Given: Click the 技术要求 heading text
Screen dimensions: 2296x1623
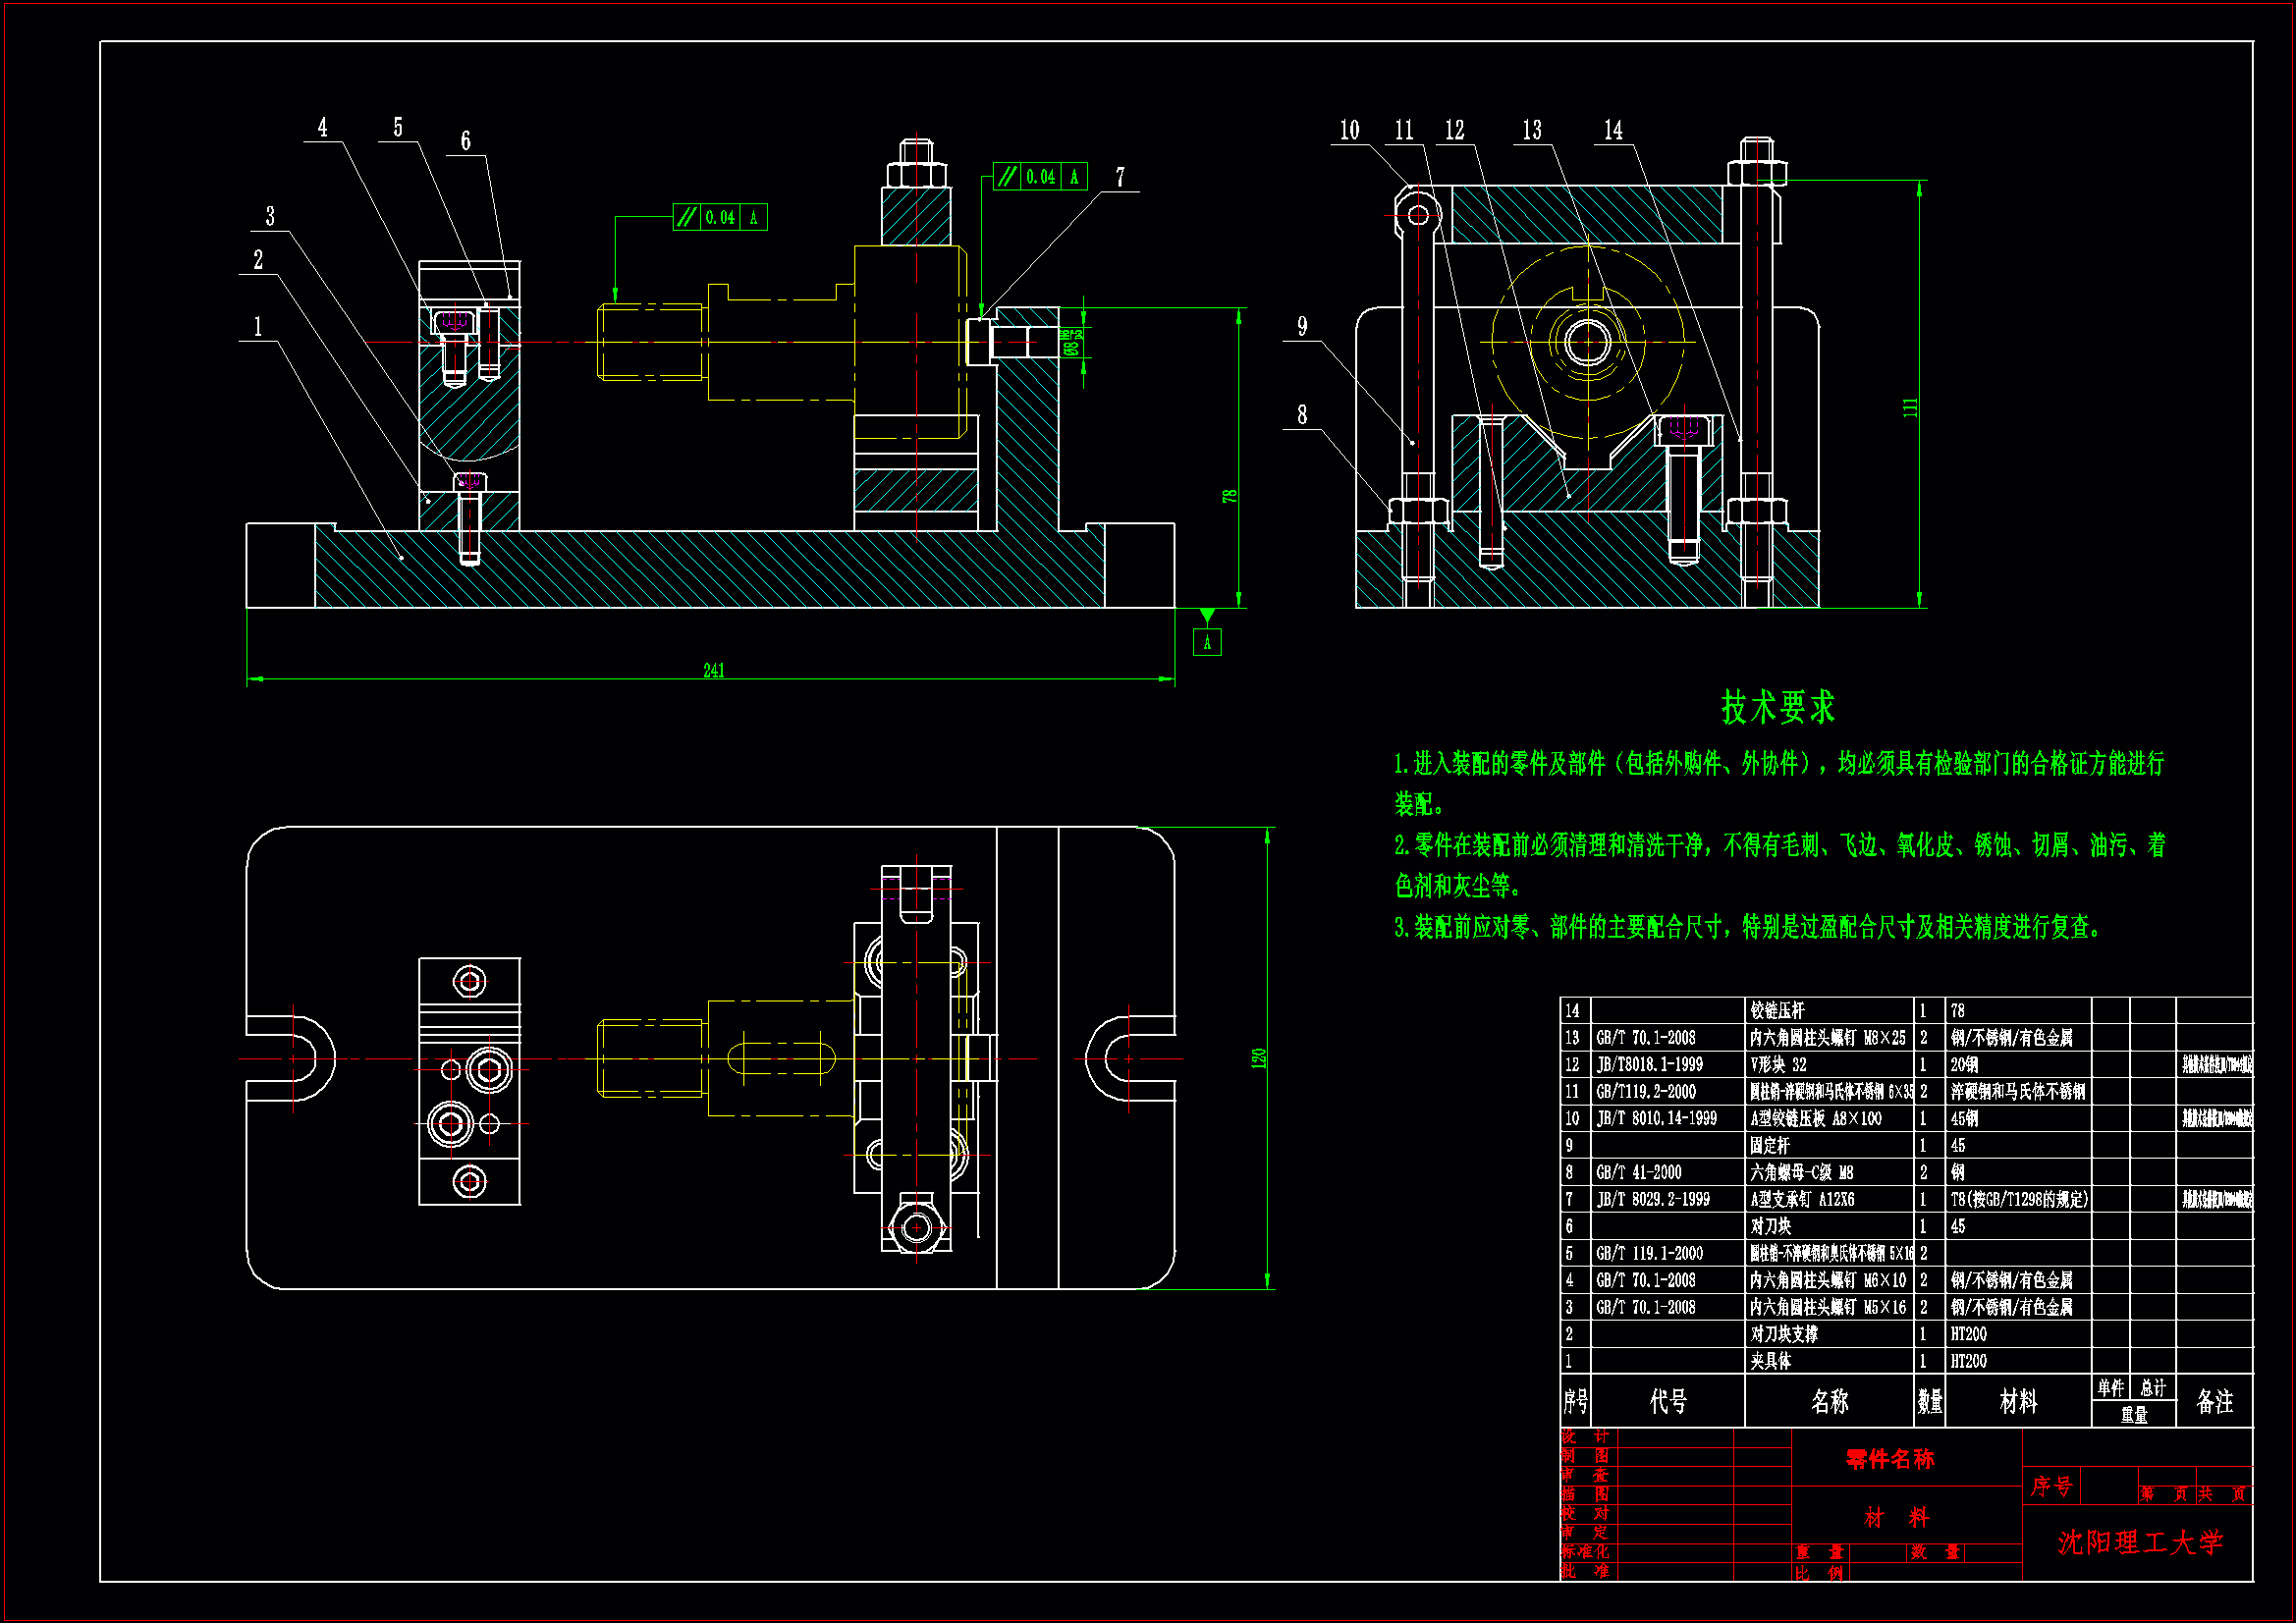Looking at the screenshot, I should click(1777, 707).
